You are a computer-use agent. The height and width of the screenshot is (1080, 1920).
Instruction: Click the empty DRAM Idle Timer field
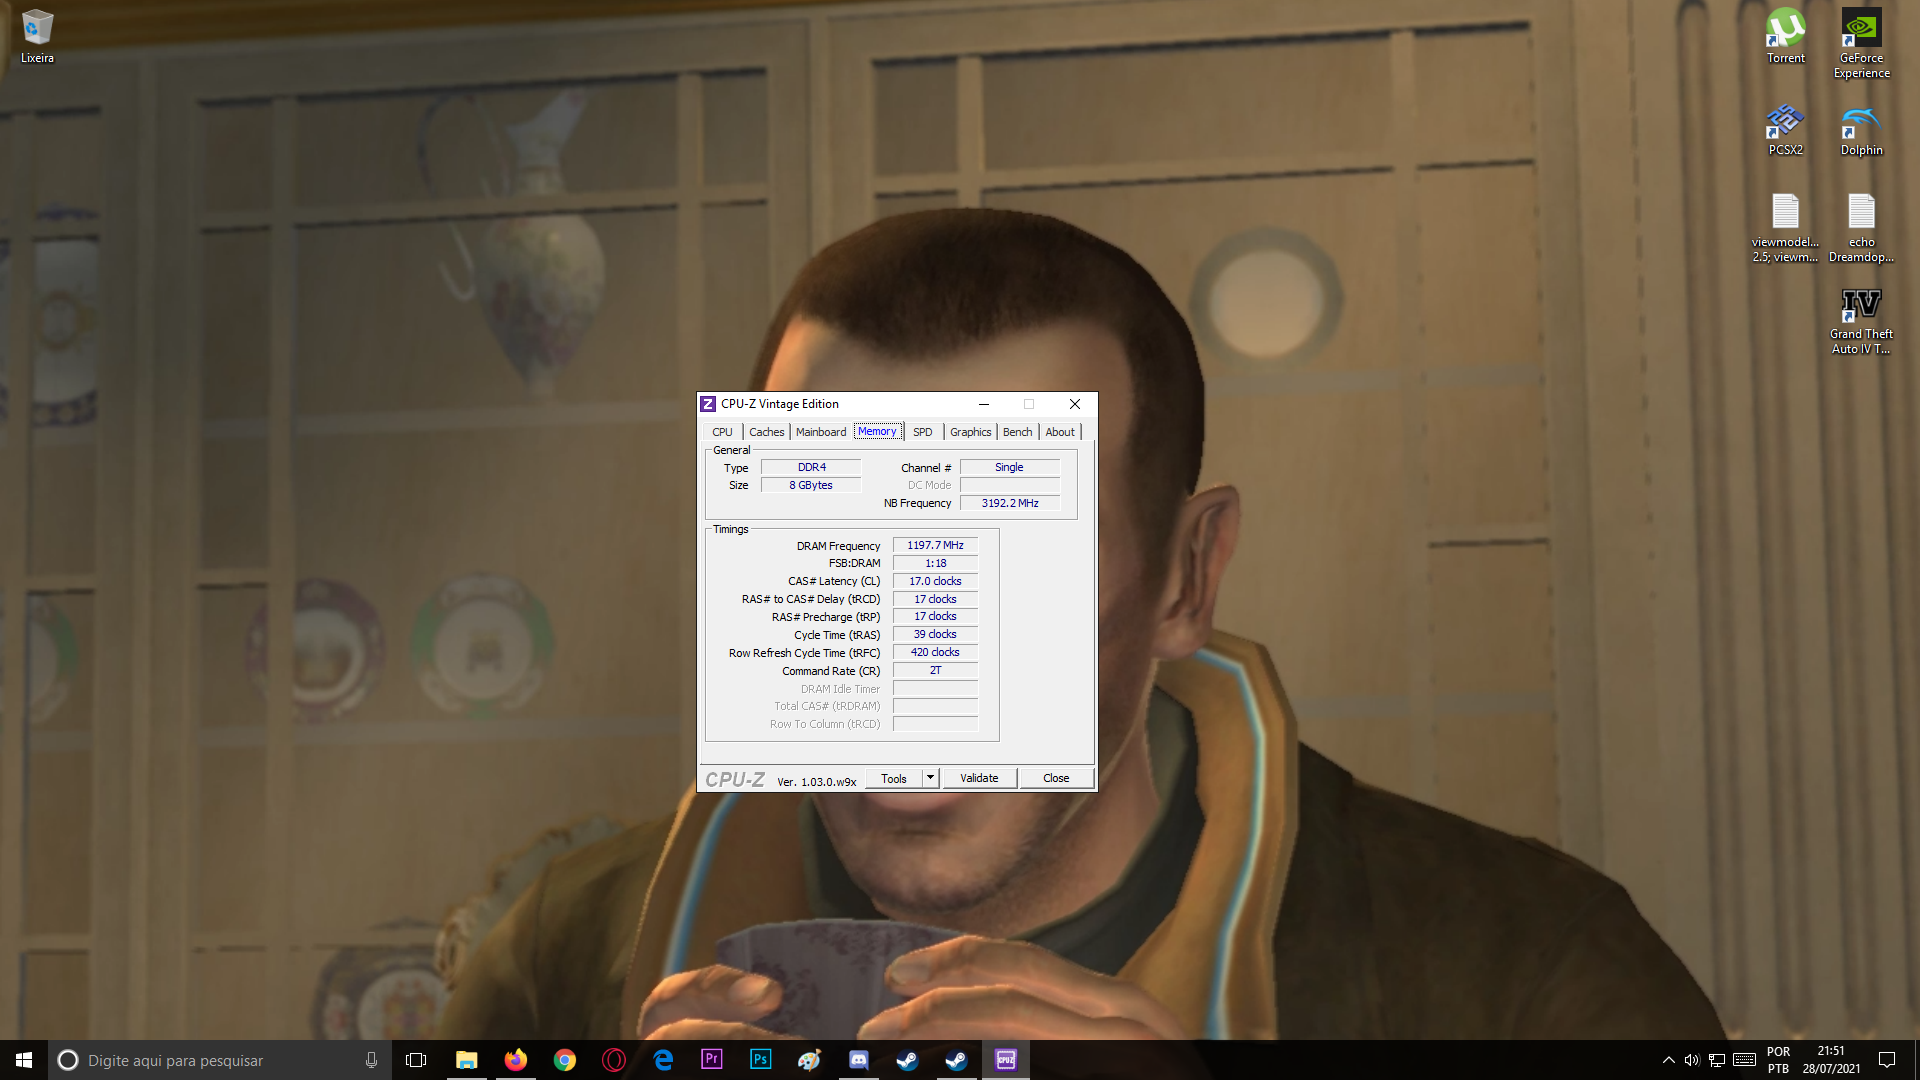tap(935, 688)
